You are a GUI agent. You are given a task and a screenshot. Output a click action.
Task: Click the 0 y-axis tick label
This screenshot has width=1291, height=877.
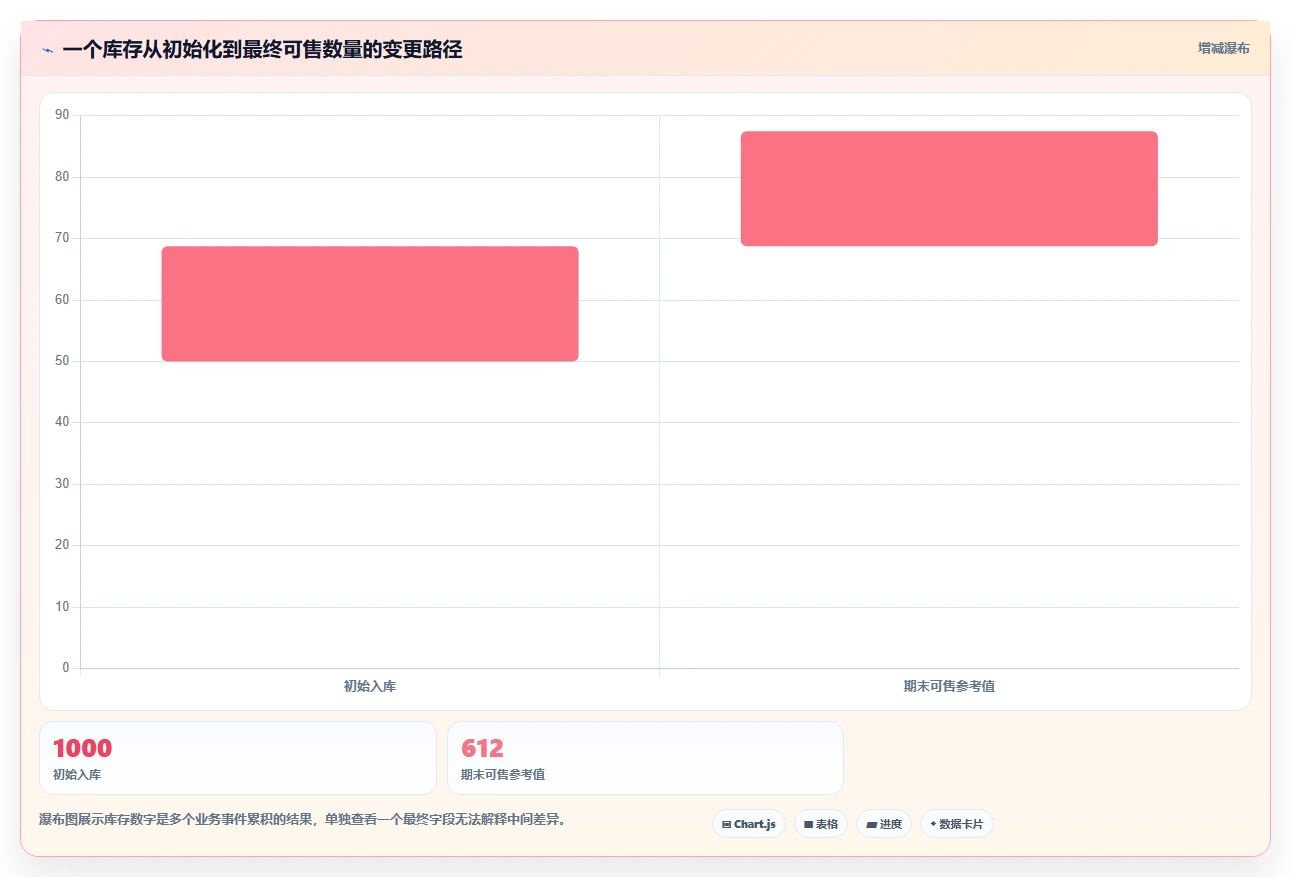point(66,668)
